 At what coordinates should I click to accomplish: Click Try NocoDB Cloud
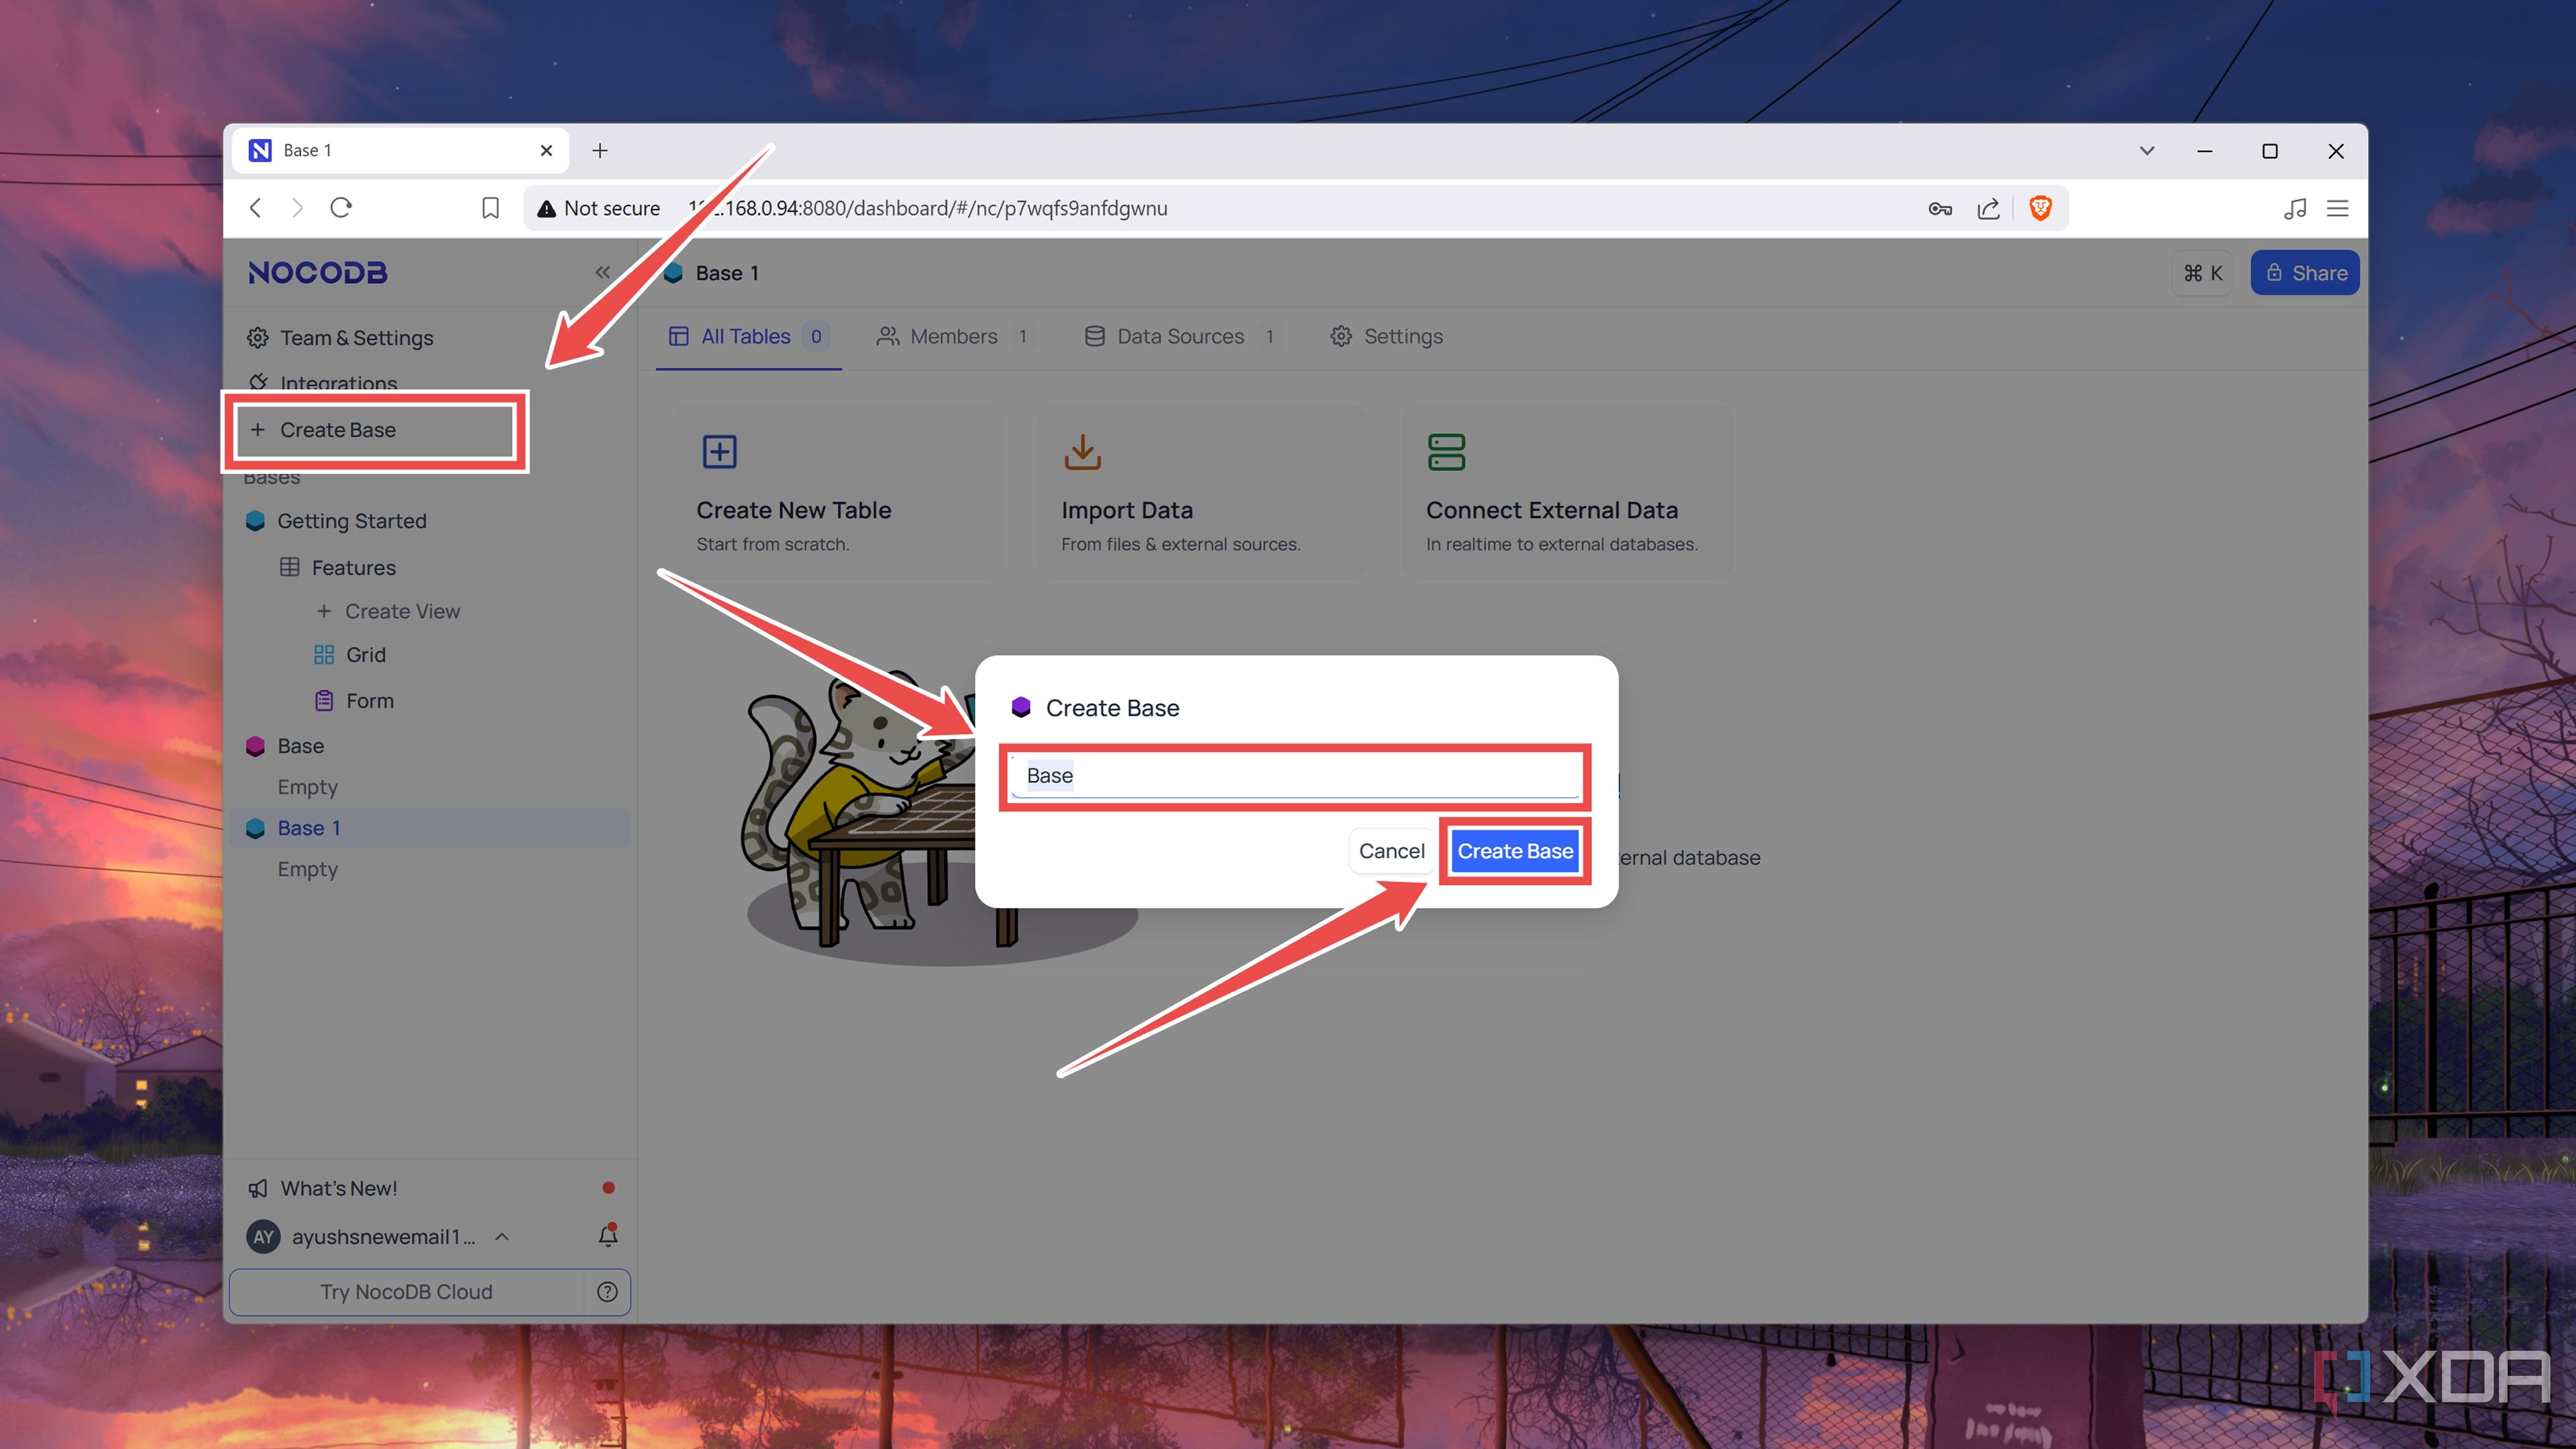point(405,1291)
